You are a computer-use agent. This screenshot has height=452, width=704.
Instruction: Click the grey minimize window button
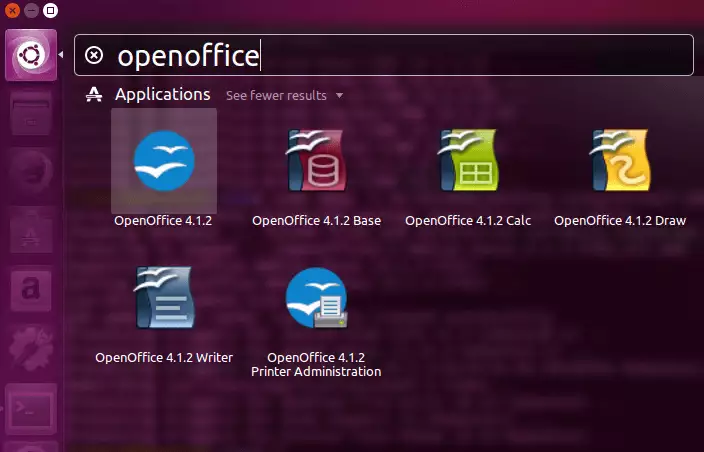click(31, 10)
